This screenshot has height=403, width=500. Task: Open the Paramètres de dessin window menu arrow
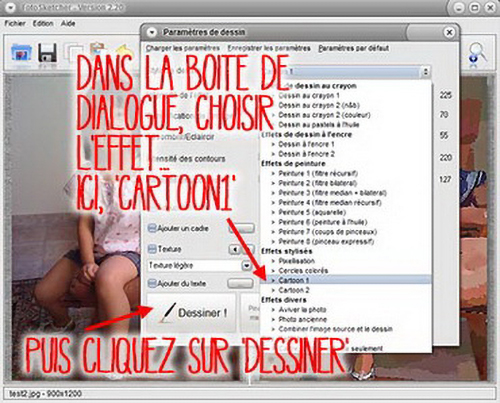click(152, 32)
